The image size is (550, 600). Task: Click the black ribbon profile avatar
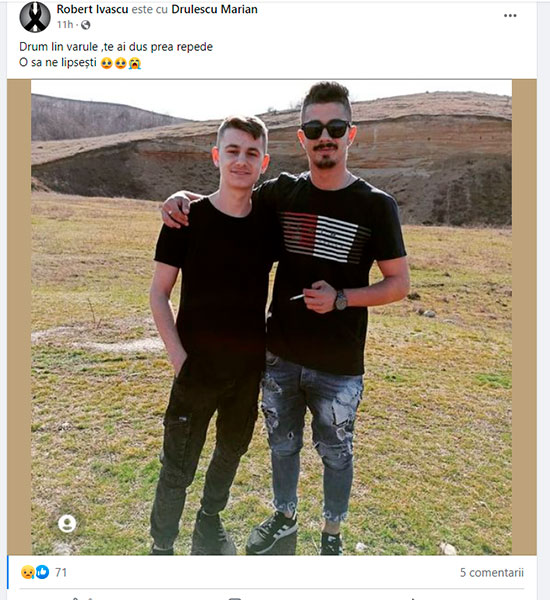[x=35, y=17]
